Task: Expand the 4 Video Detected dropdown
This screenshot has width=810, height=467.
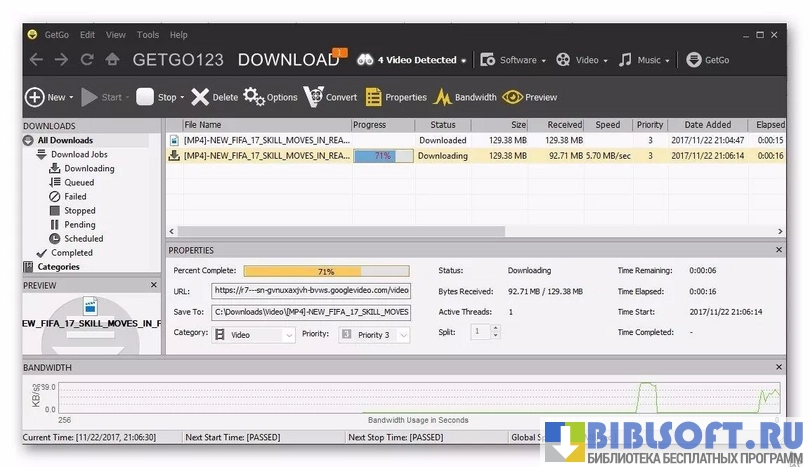Action: coord(463,60)
